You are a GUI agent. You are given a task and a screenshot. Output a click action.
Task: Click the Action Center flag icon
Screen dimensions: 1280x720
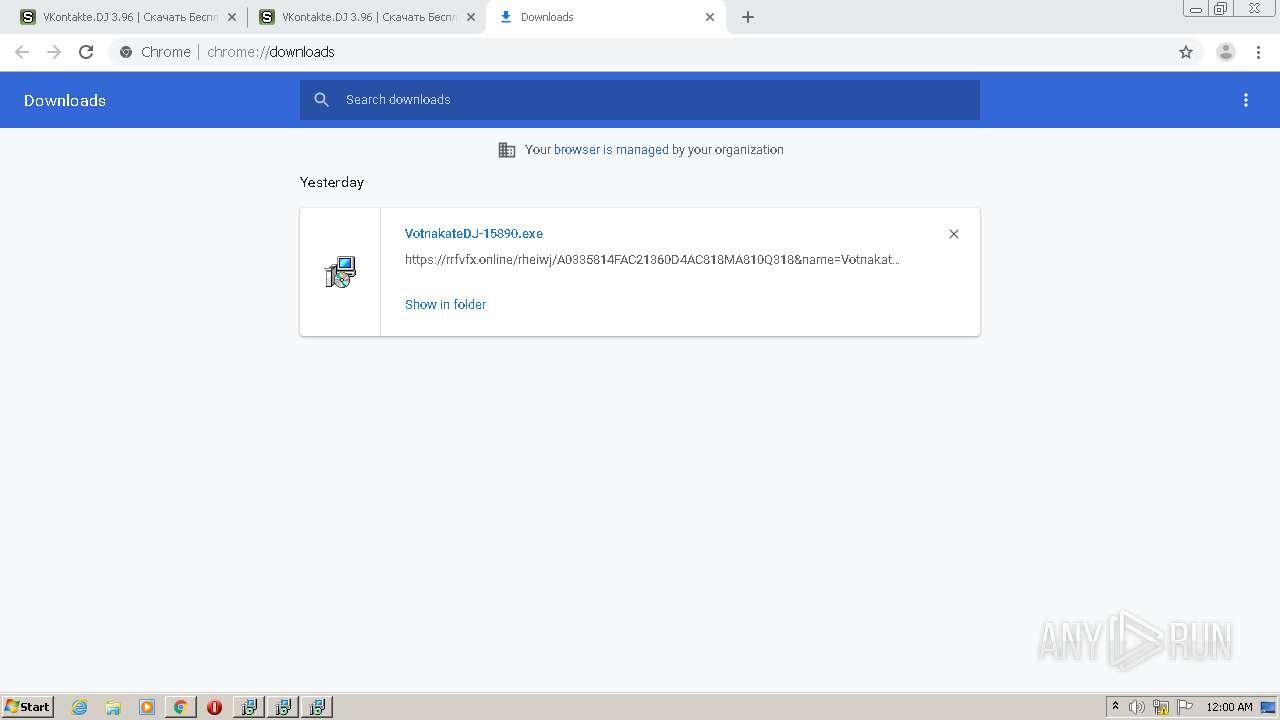click(1185, 707)
